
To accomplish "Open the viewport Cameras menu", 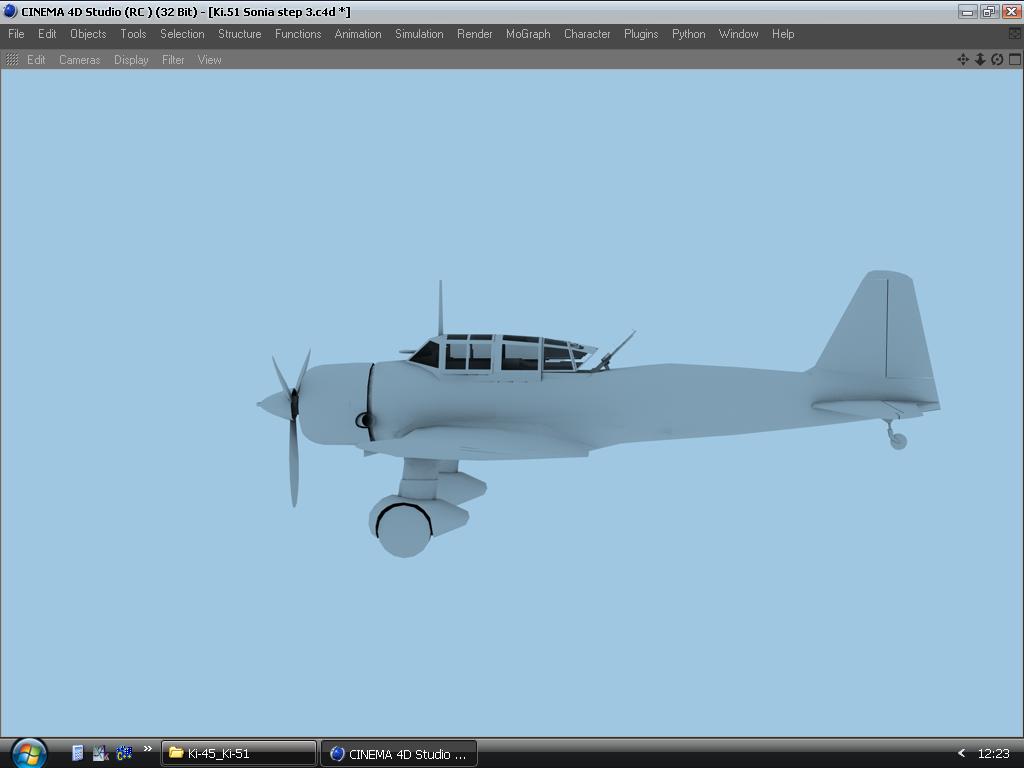I will pyautogui.click(x=79, y=60).
